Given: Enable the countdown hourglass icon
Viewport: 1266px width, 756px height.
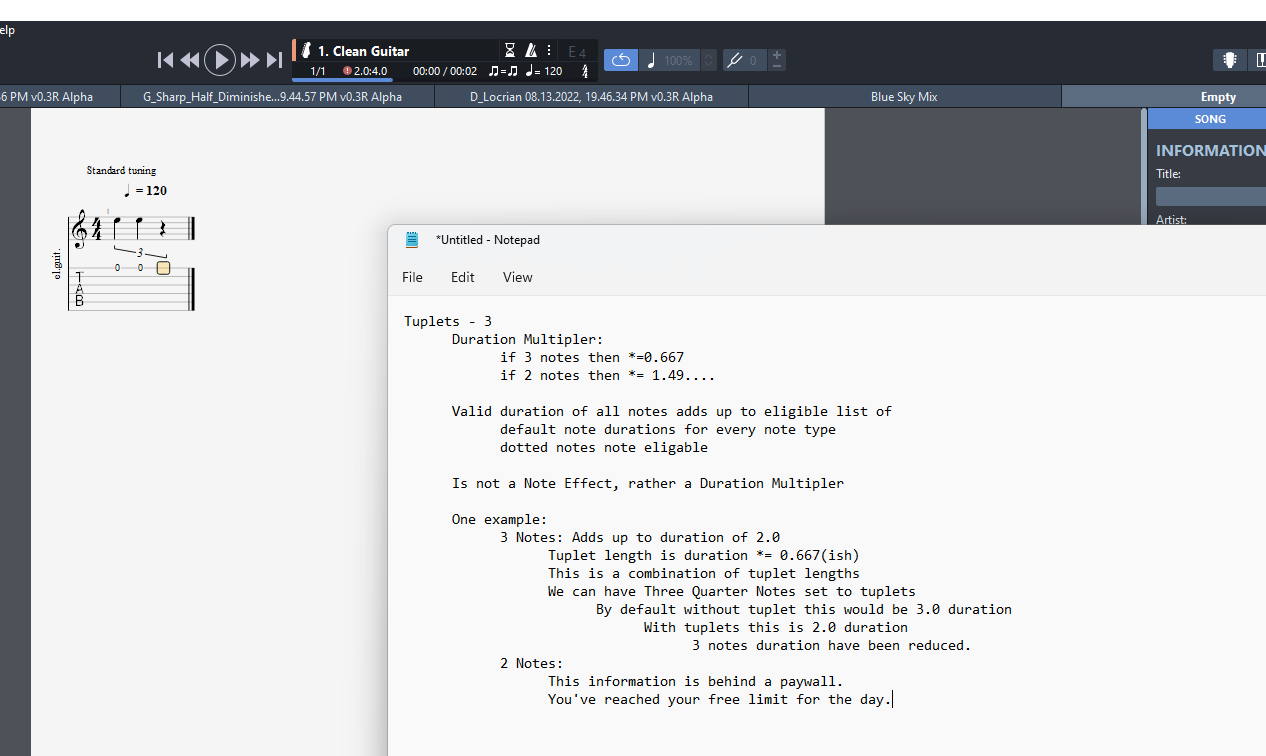Looking at the screenshot, I should 510,50.
